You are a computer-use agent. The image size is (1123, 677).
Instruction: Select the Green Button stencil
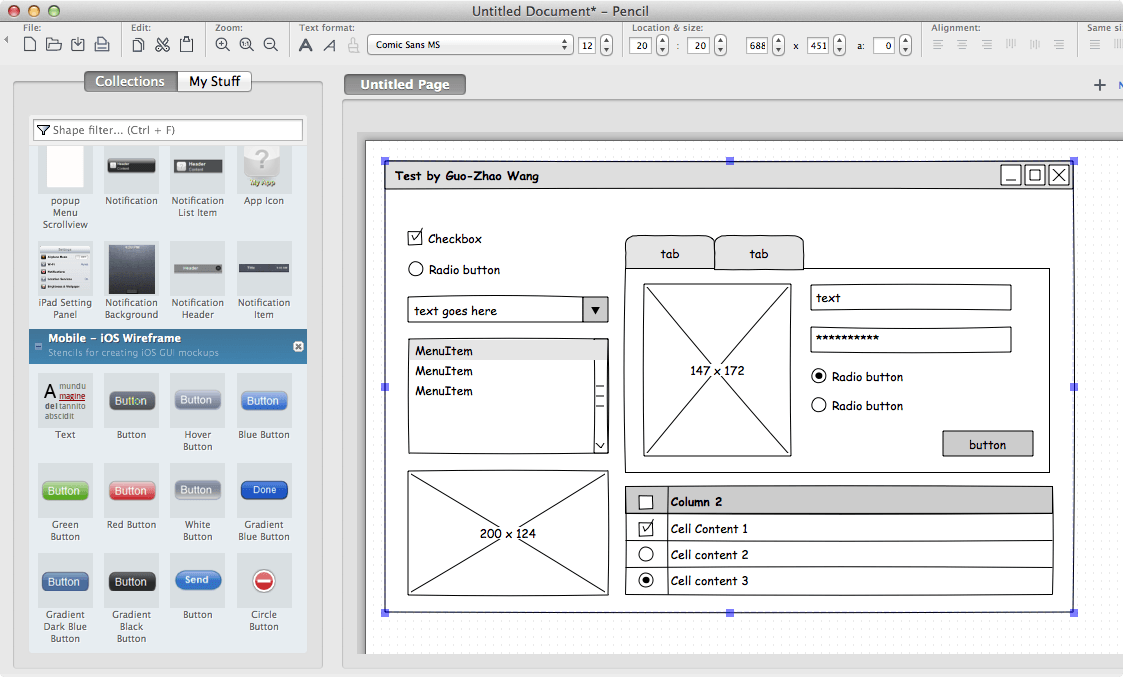click(65, 490)
